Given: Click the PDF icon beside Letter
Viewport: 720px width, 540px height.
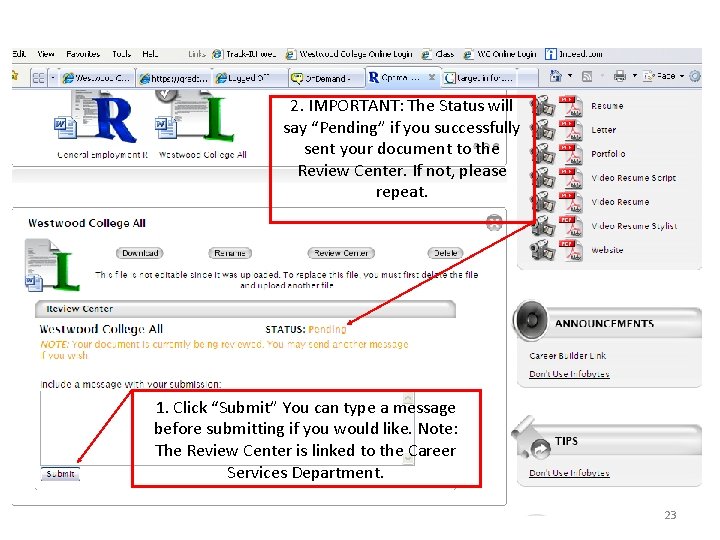Looking at the screenshot, I should coord(570,130).
